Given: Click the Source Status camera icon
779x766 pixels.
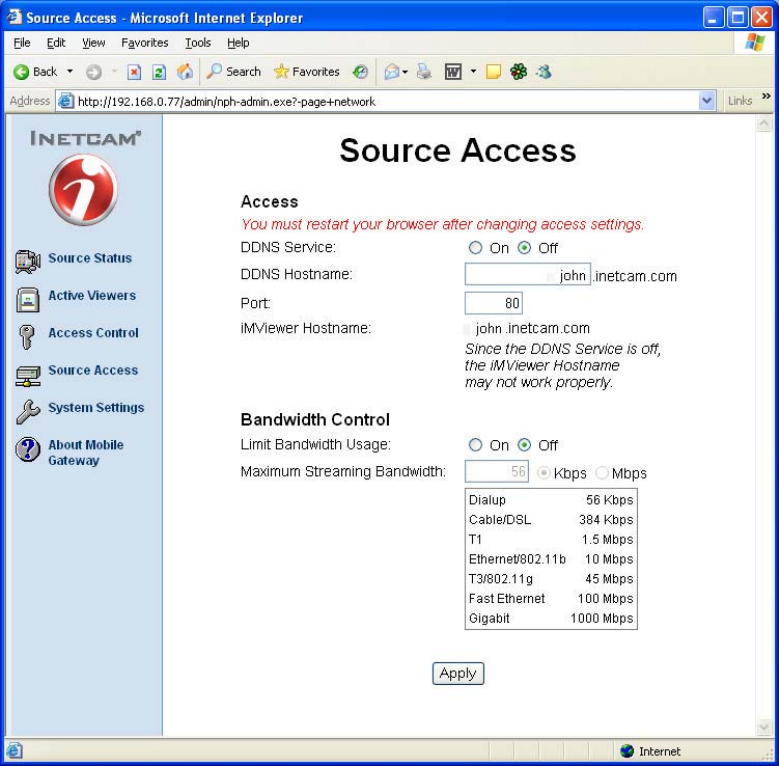Looking at the screenshot, I should (x=27, y=261).
